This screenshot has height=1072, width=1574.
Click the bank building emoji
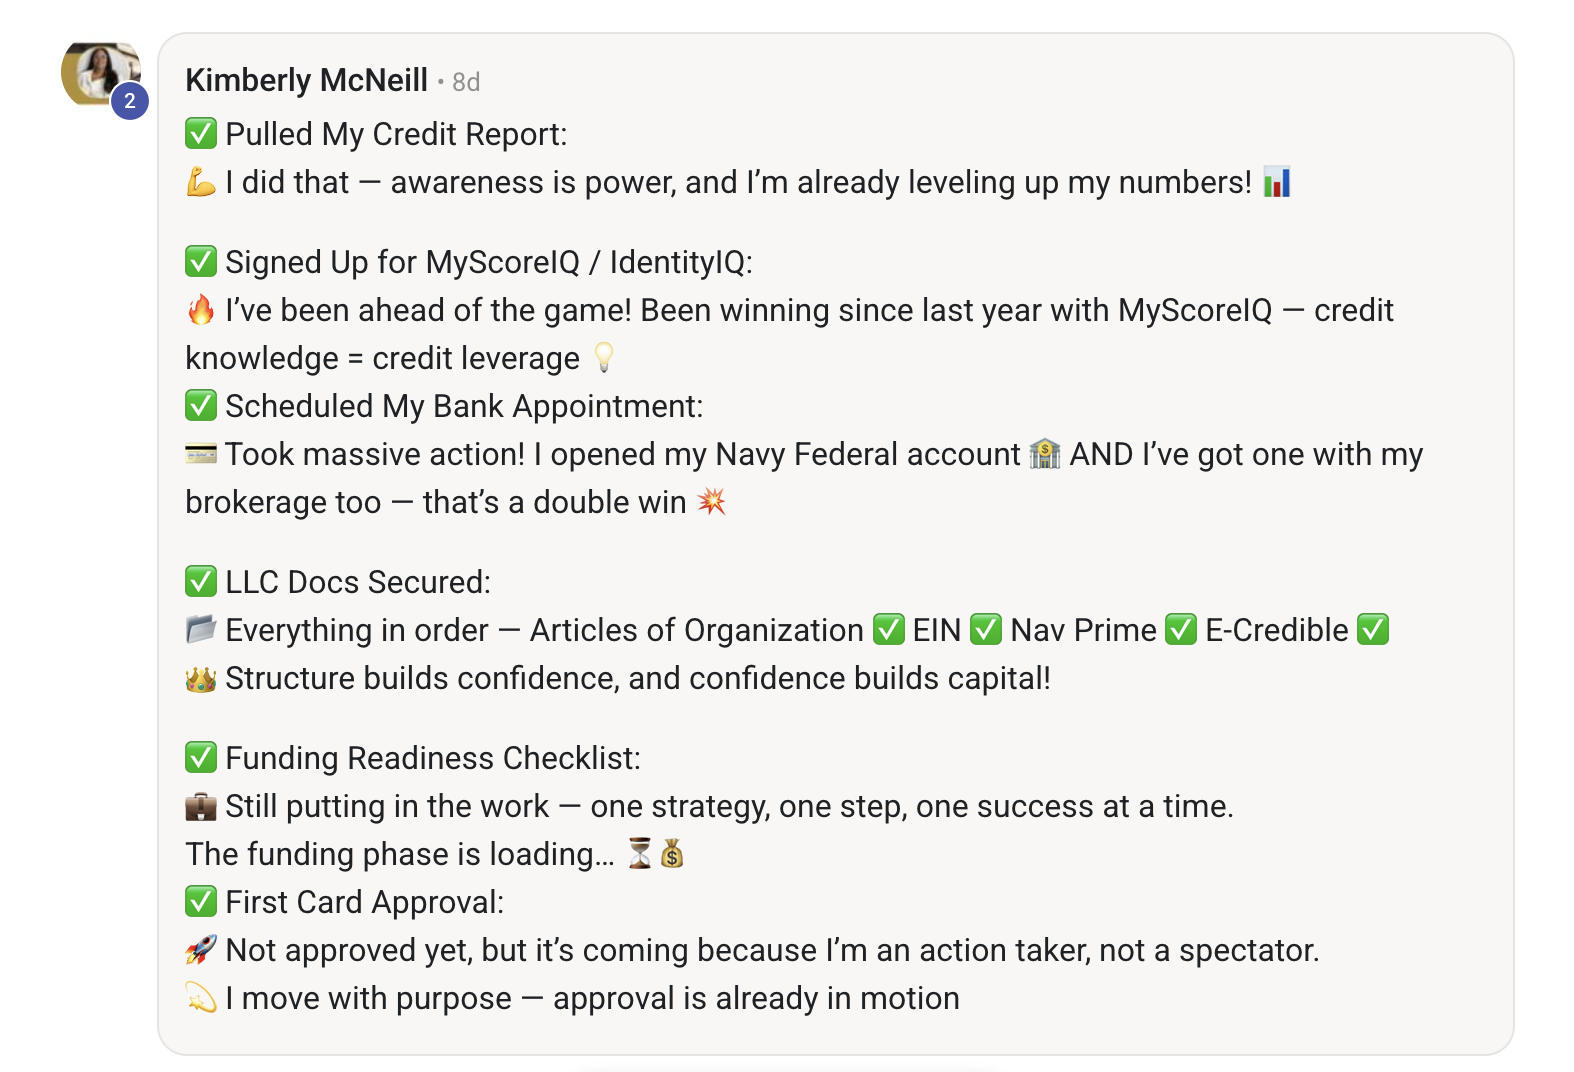[1045, 453]
